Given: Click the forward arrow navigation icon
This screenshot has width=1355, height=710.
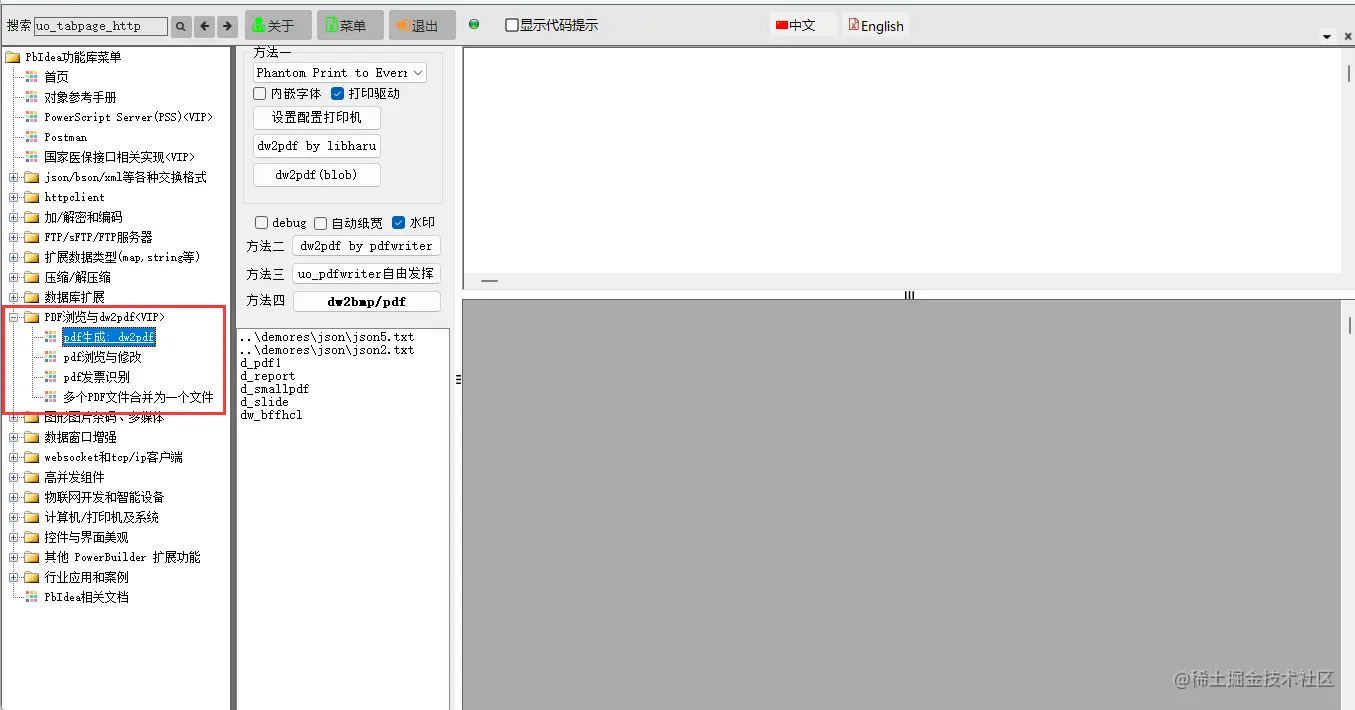Looking at the screenshot, I should tap(226, 26).
